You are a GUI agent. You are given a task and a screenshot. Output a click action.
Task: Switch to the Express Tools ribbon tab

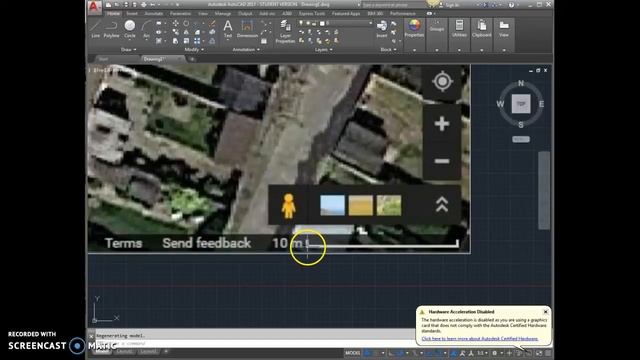tap(312, 13)
